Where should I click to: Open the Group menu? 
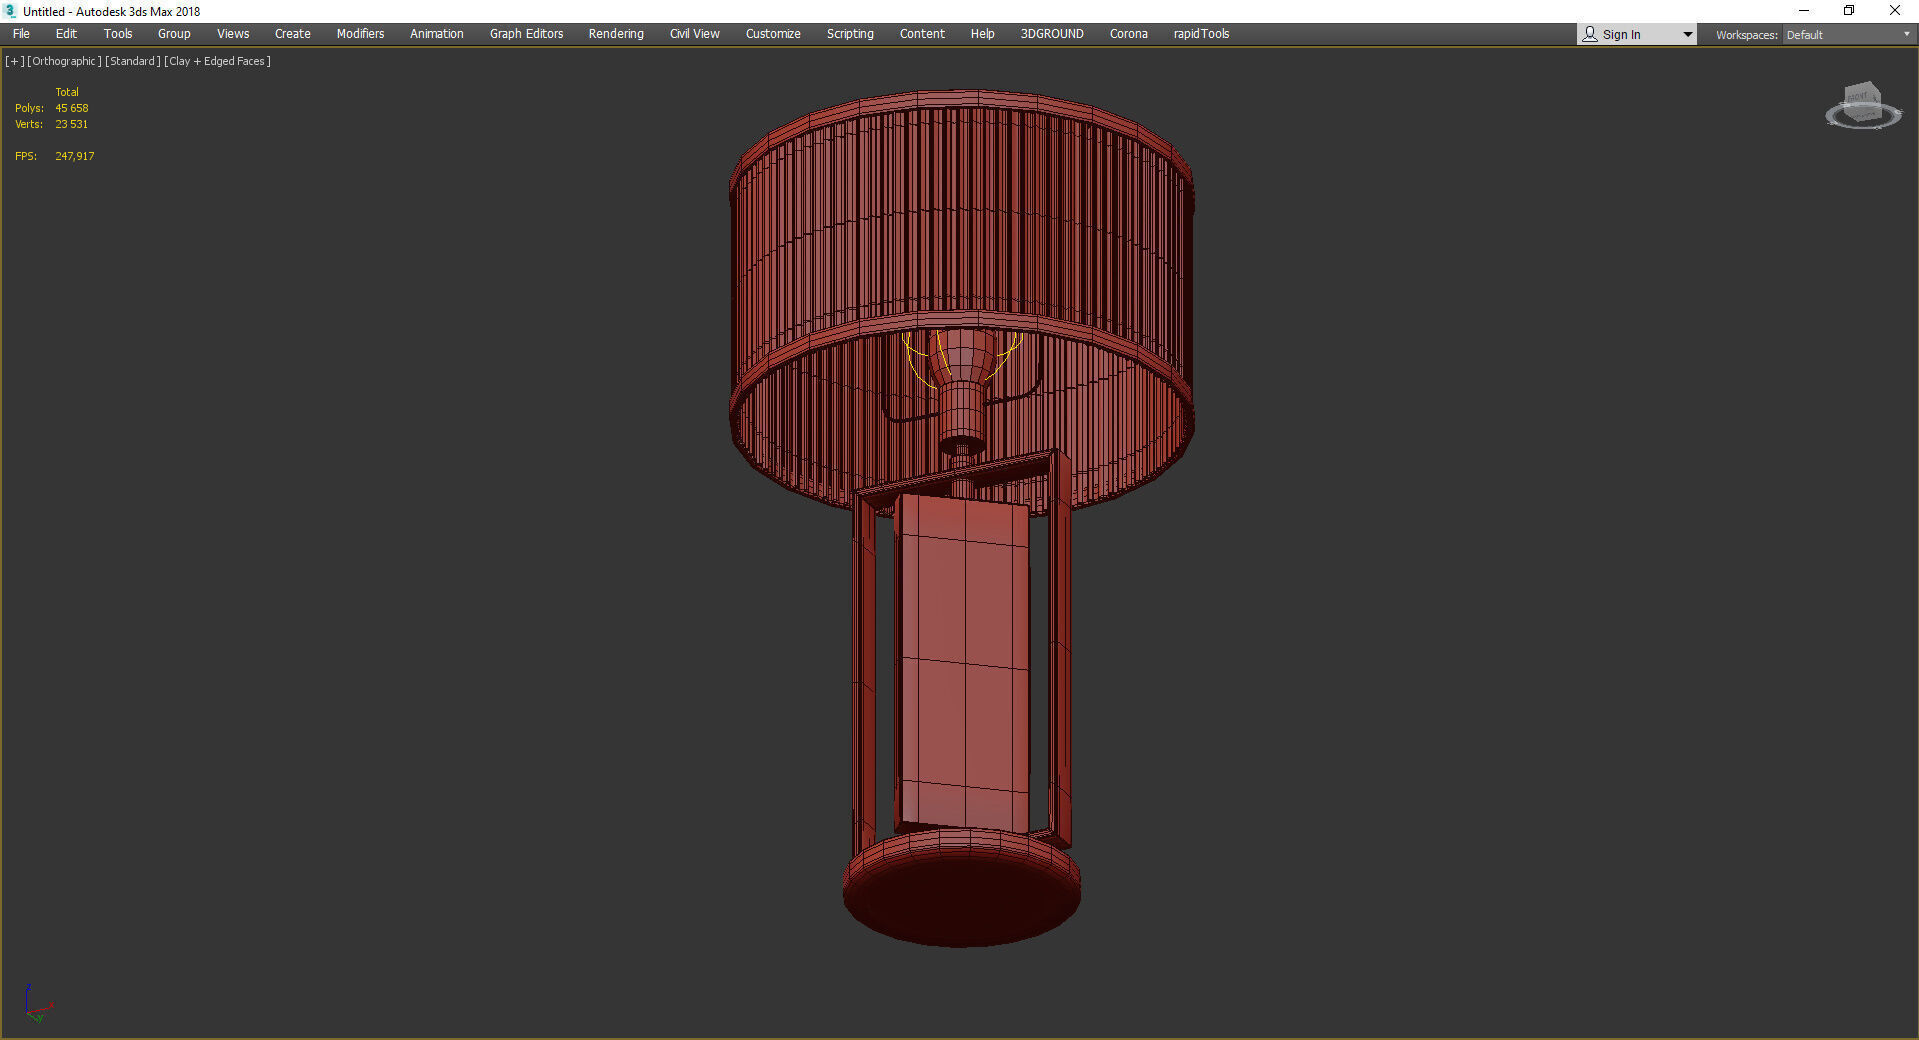point(174,34)
